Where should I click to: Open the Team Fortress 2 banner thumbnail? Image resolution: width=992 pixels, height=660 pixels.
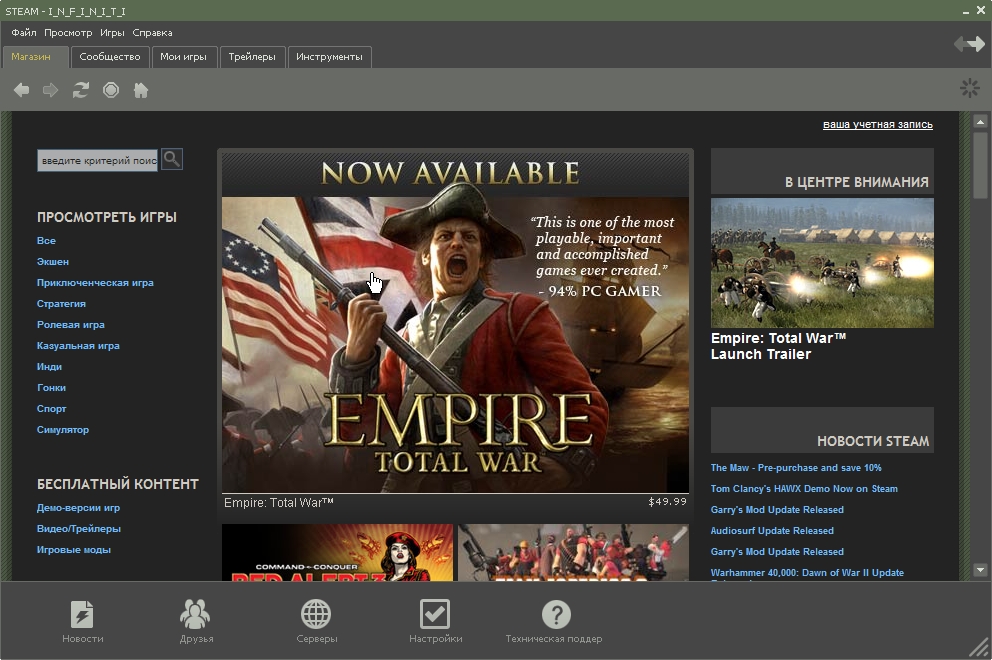click(x=573, y=552)
